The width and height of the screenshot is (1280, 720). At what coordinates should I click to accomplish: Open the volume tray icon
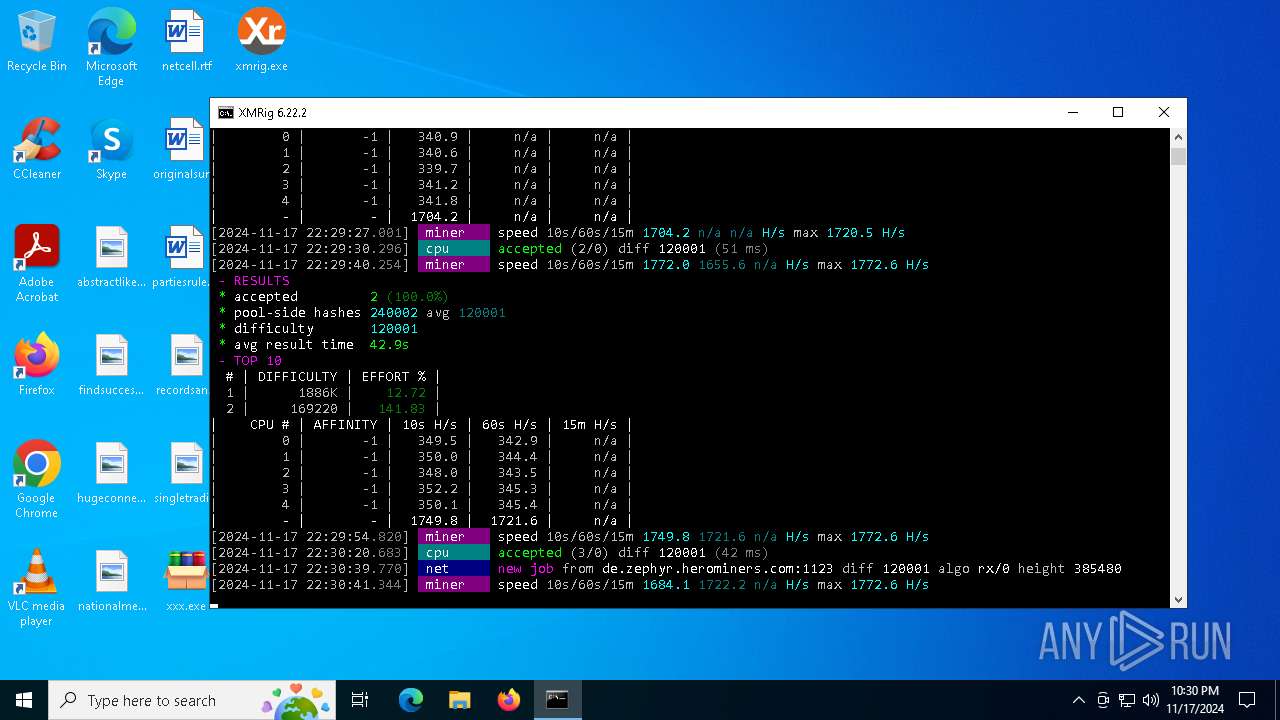[1151, 700]
